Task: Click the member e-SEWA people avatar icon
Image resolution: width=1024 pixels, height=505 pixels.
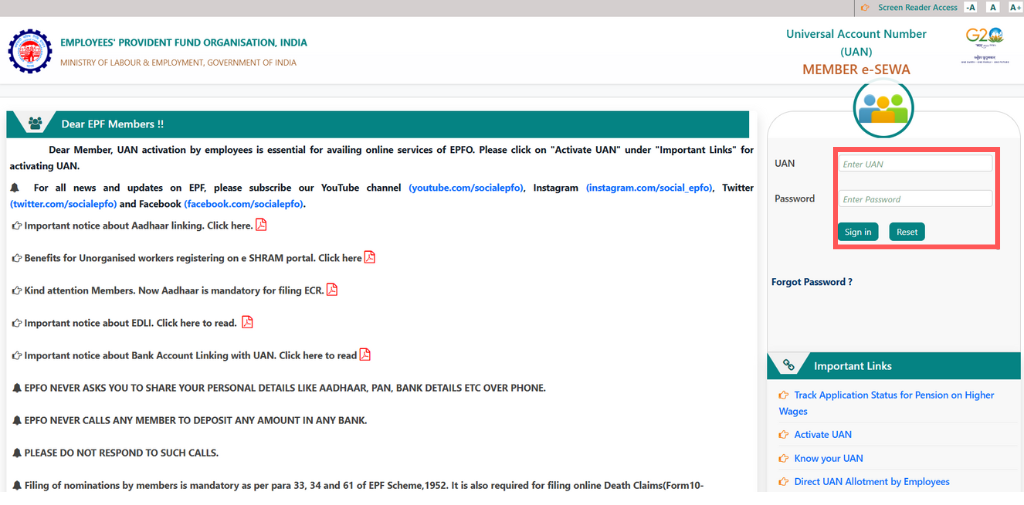Action: pos(883,108)
